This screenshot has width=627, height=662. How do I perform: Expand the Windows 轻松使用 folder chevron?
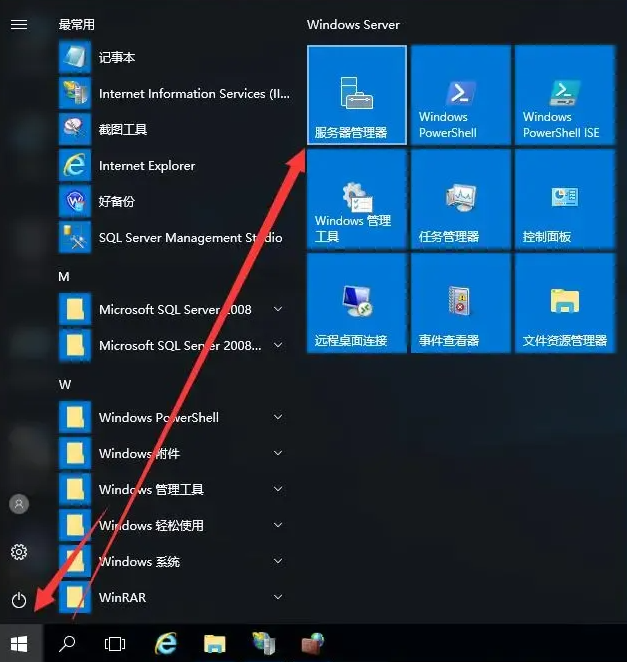tap(278, 525)
